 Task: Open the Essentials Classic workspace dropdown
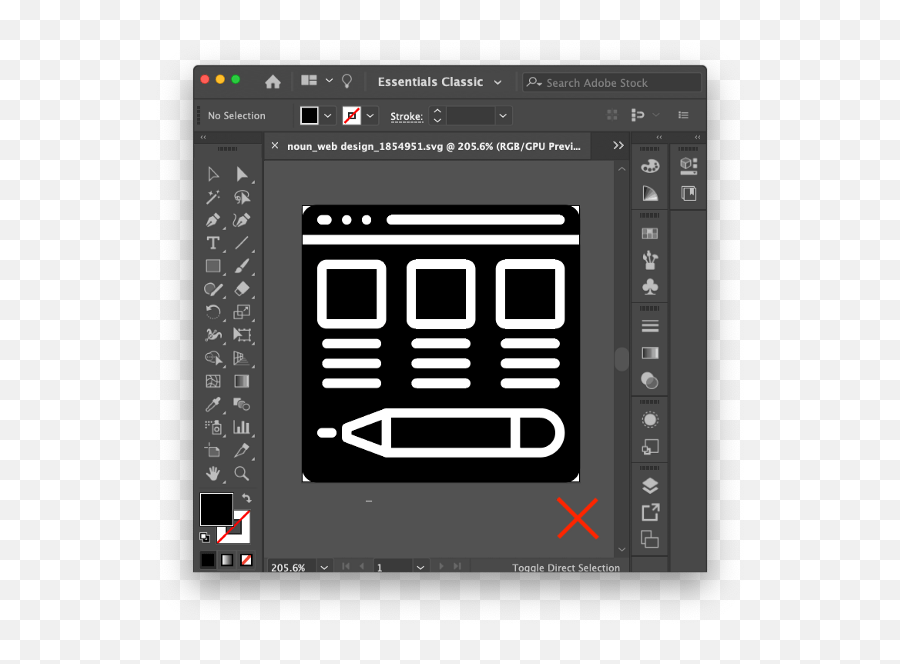(440, 82)
